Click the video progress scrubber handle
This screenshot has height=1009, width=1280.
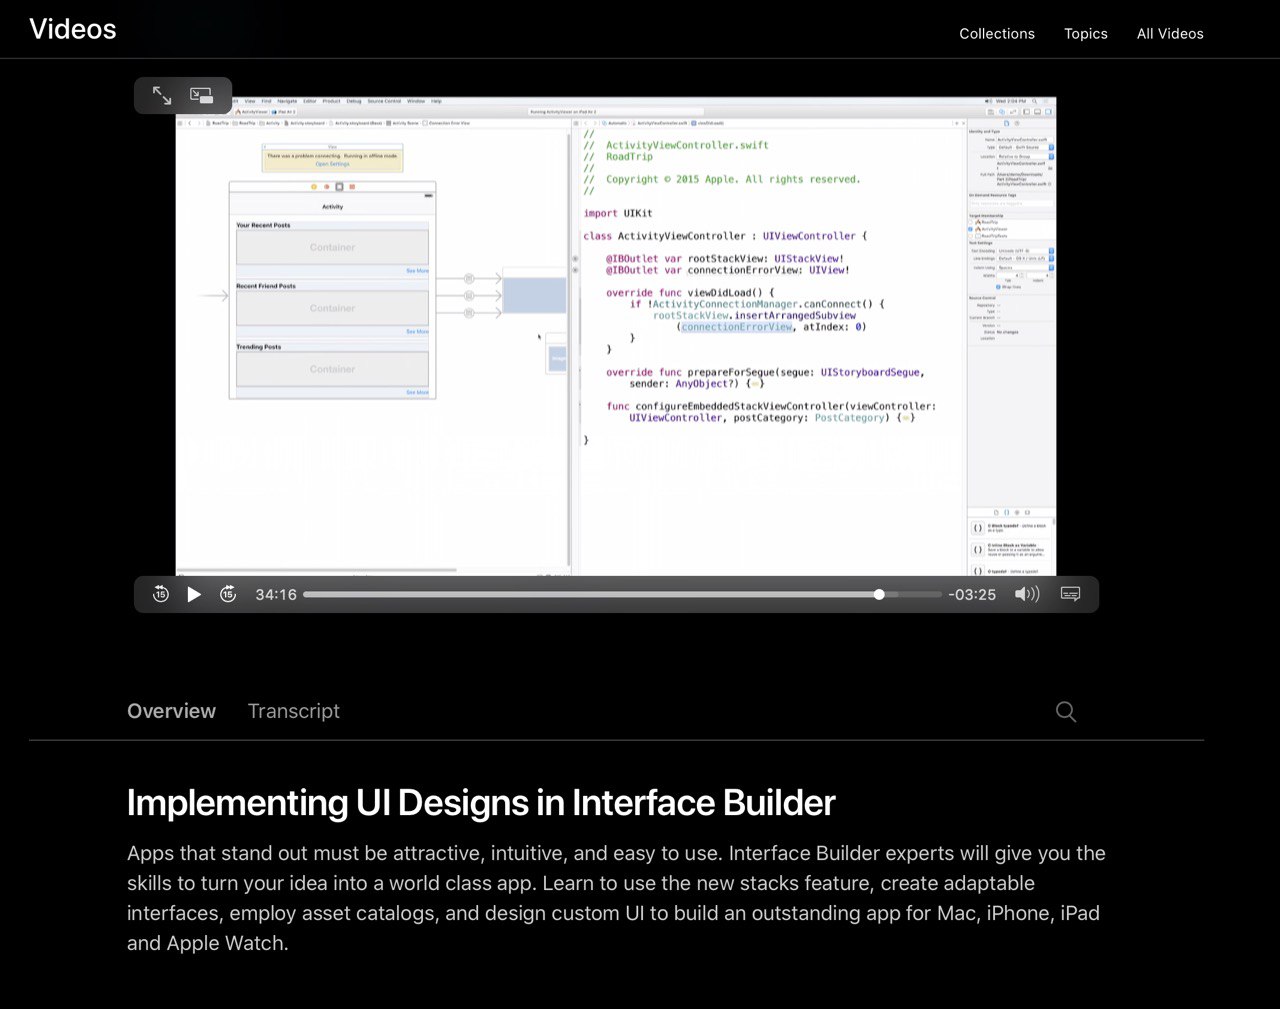[x=879, y=594]
